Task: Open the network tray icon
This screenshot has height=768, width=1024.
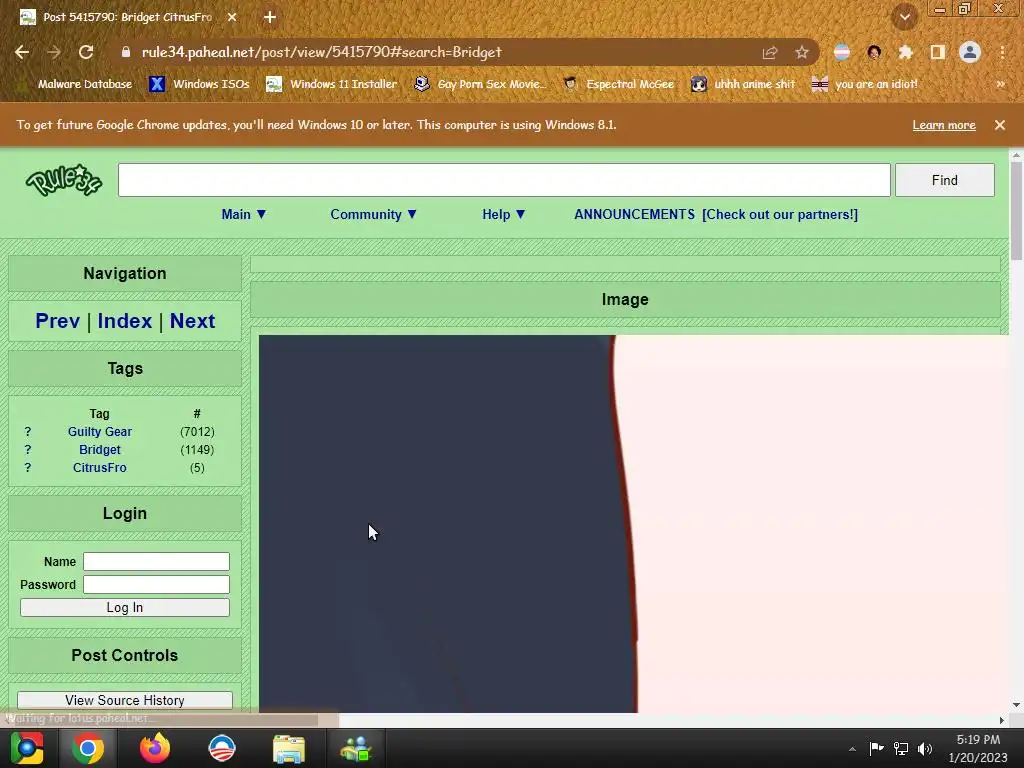Action: click(901, 748)
